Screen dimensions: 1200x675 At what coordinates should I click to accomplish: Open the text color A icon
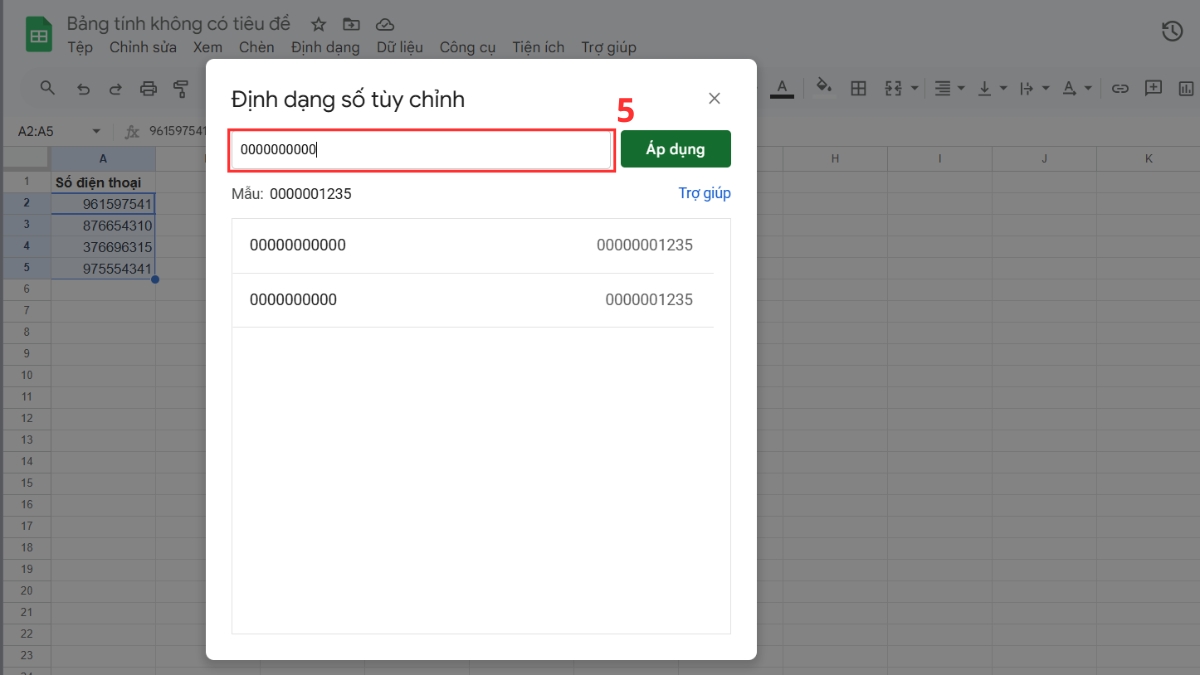[x=782, y=88]
